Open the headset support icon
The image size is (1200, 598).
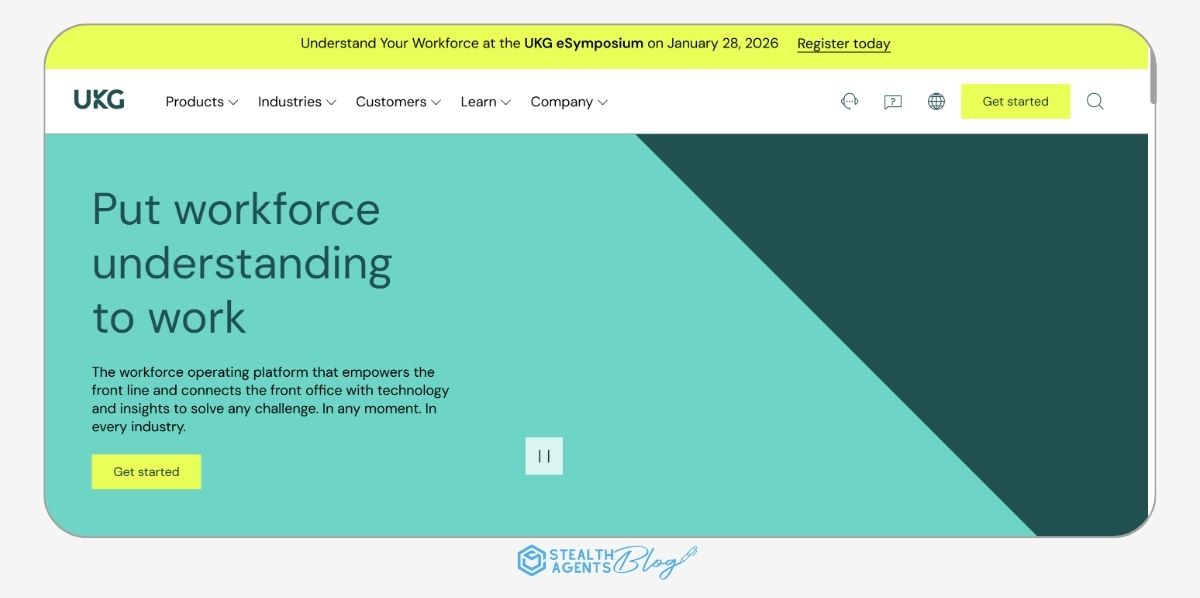tap(849, 101)
